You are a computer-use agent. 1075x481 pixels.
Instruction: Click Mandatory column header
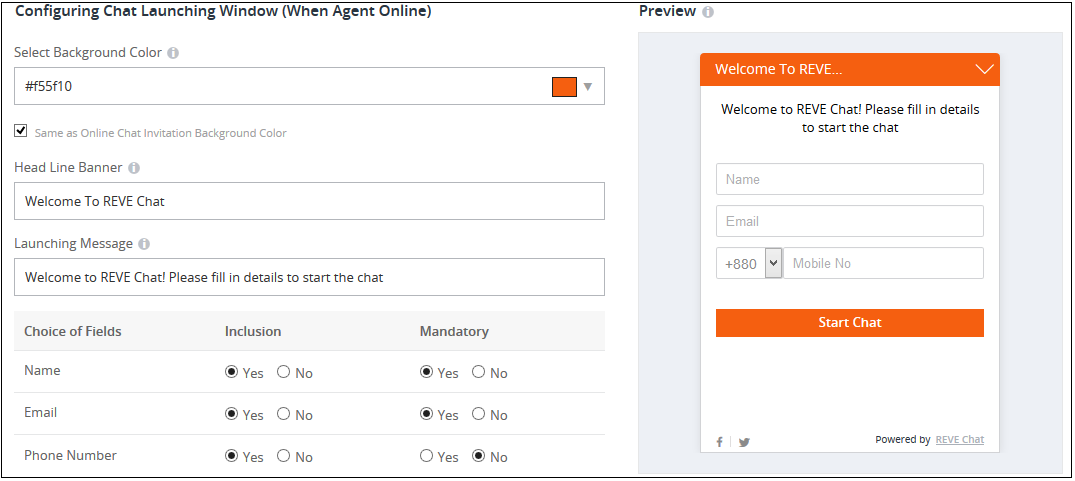(454, 332)
